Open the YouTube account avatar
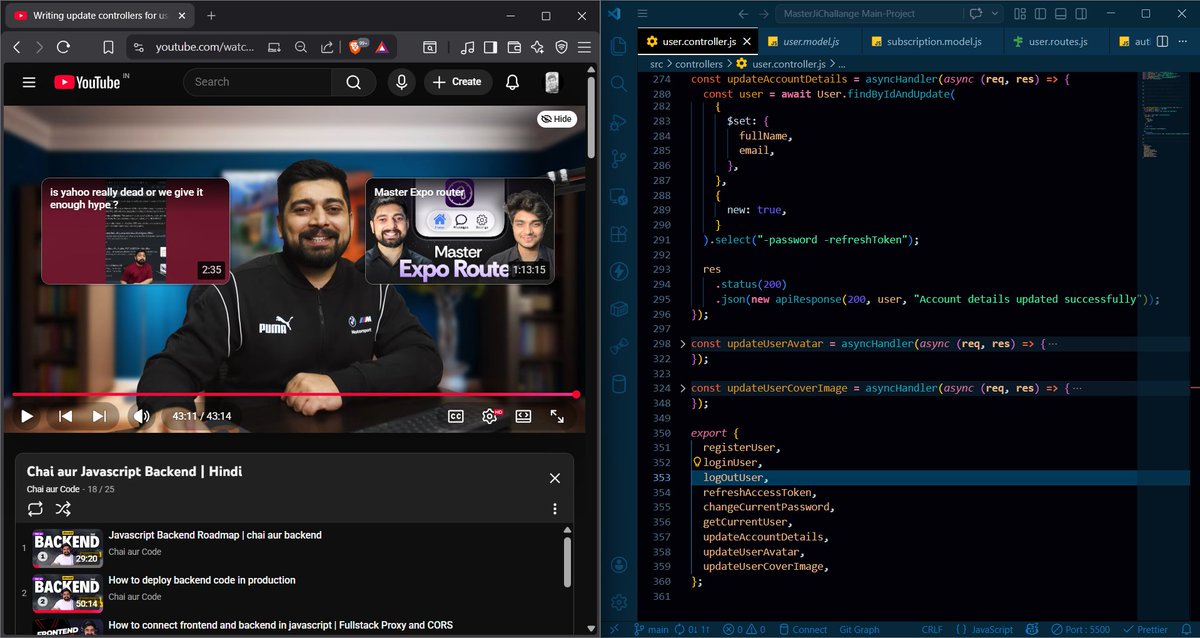 (552, 82)
